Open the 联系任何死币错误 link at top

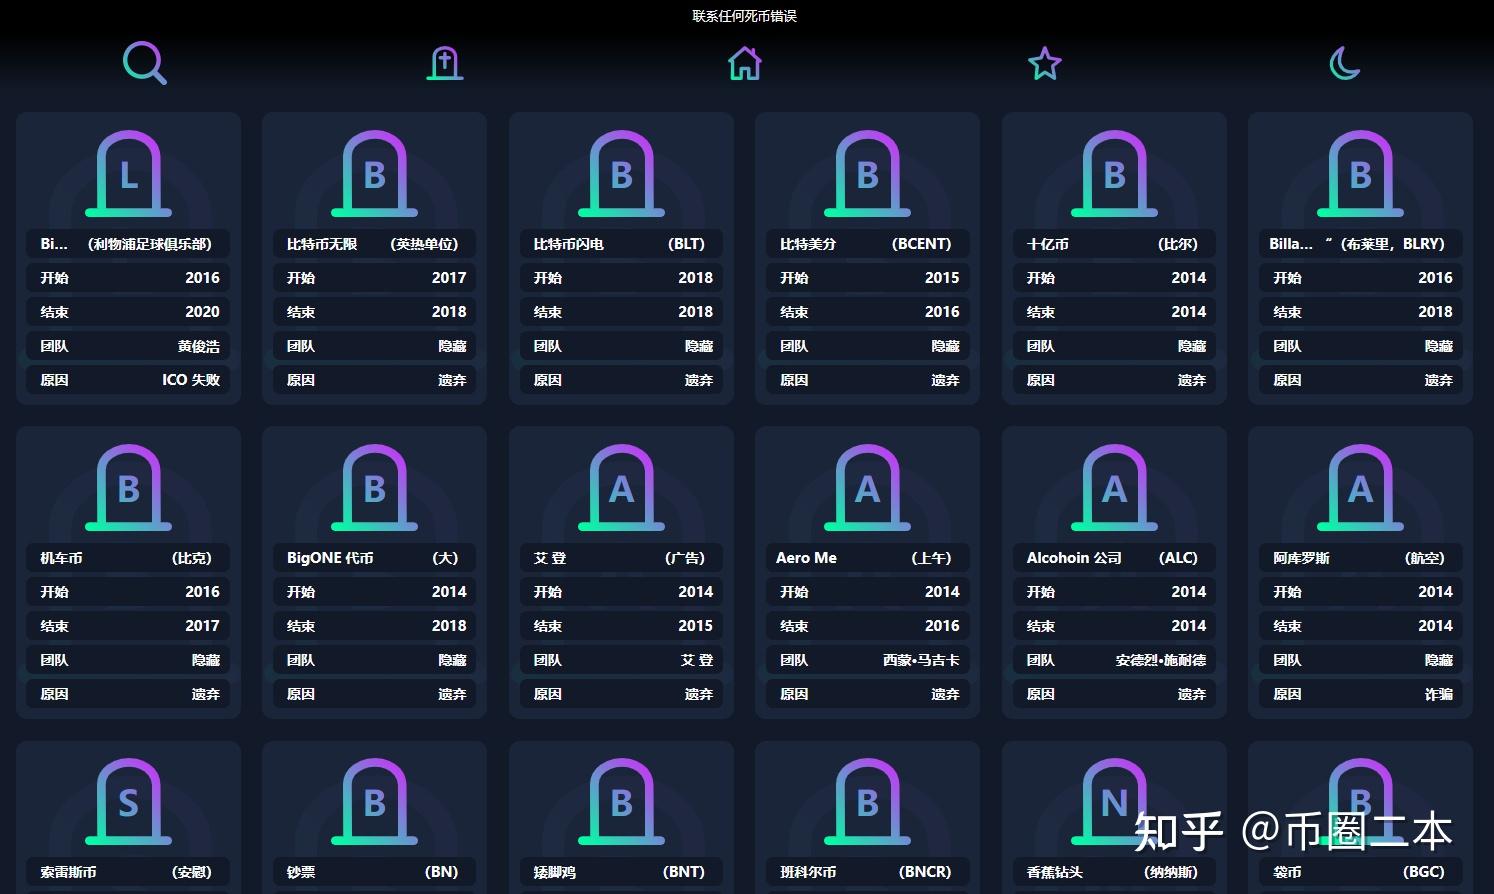click(x=745, y=16)
